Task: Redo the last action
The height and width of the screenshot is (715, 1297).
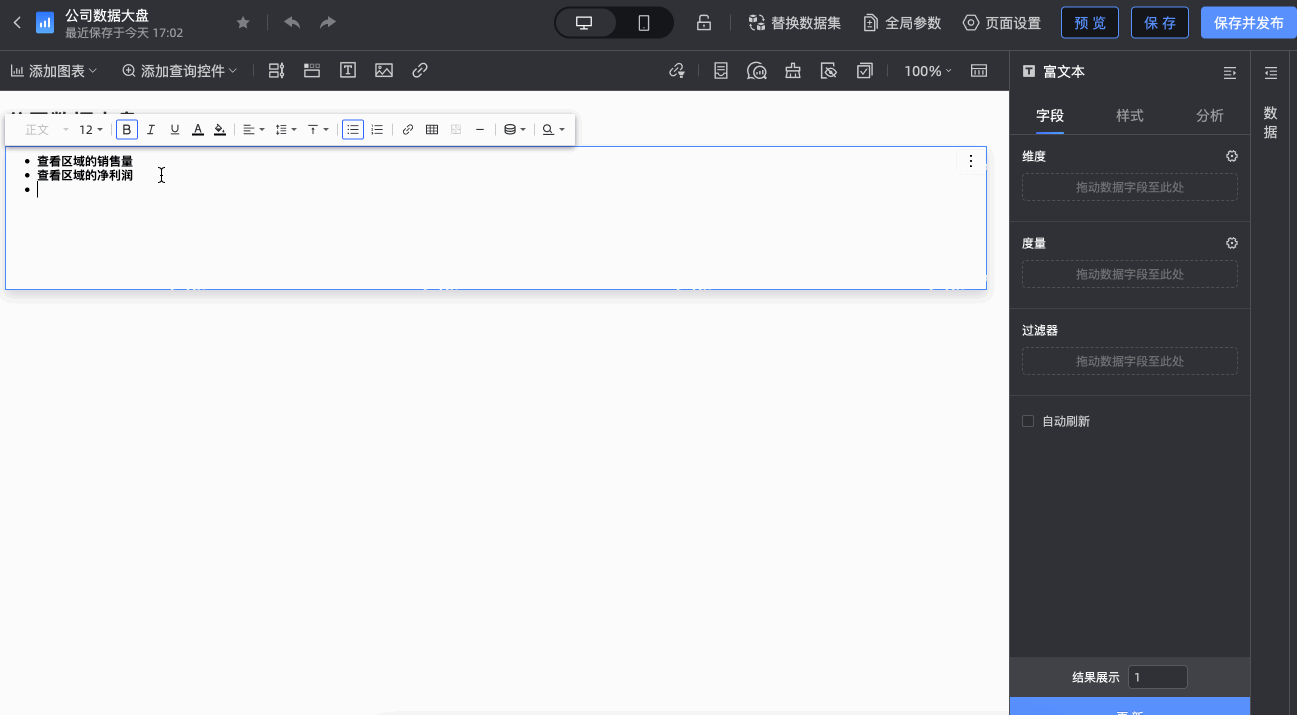Action: point(328,23)
